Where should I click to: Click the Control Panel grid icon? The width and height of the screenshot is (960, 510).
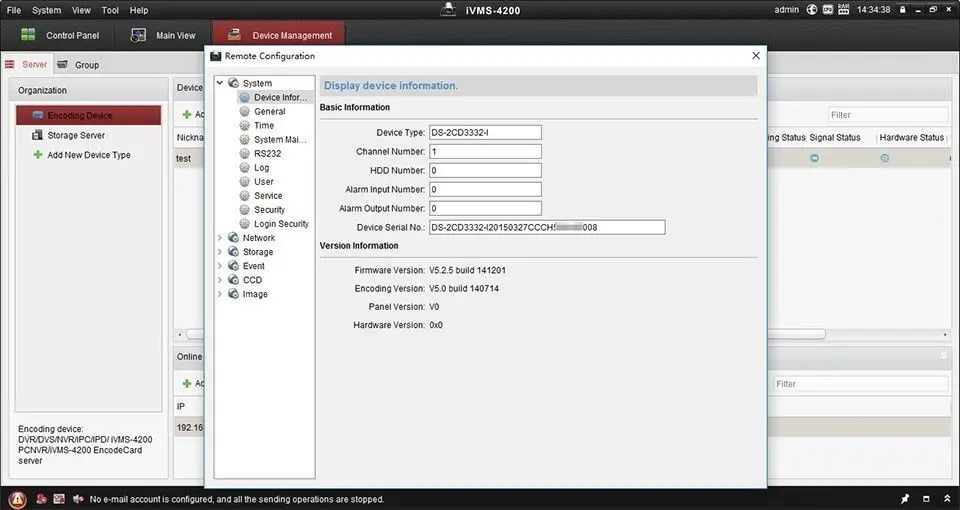(28, 35)
